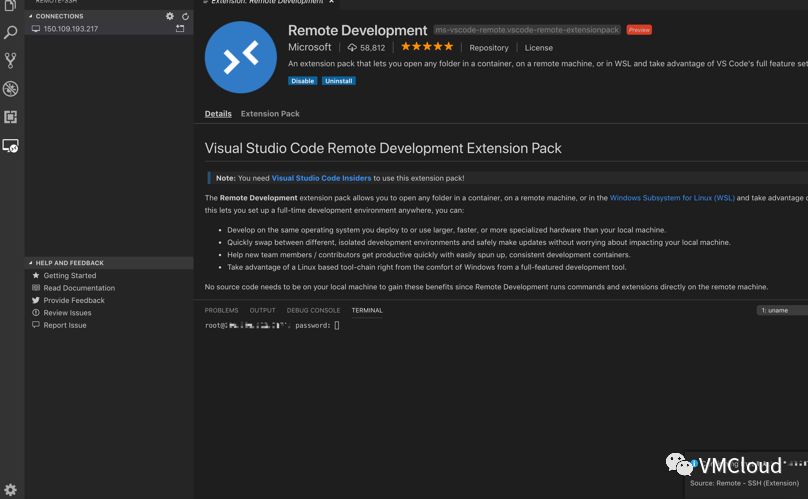Open the Source Control view

(10, 60)
